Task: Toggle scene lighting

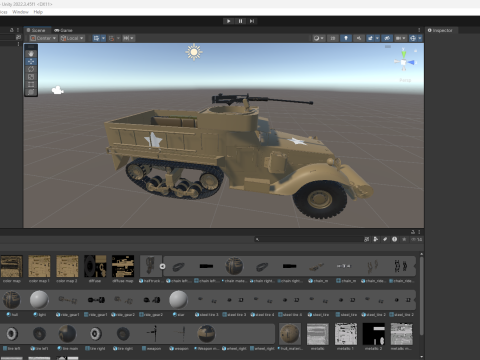Action: [x=346, y=38]
